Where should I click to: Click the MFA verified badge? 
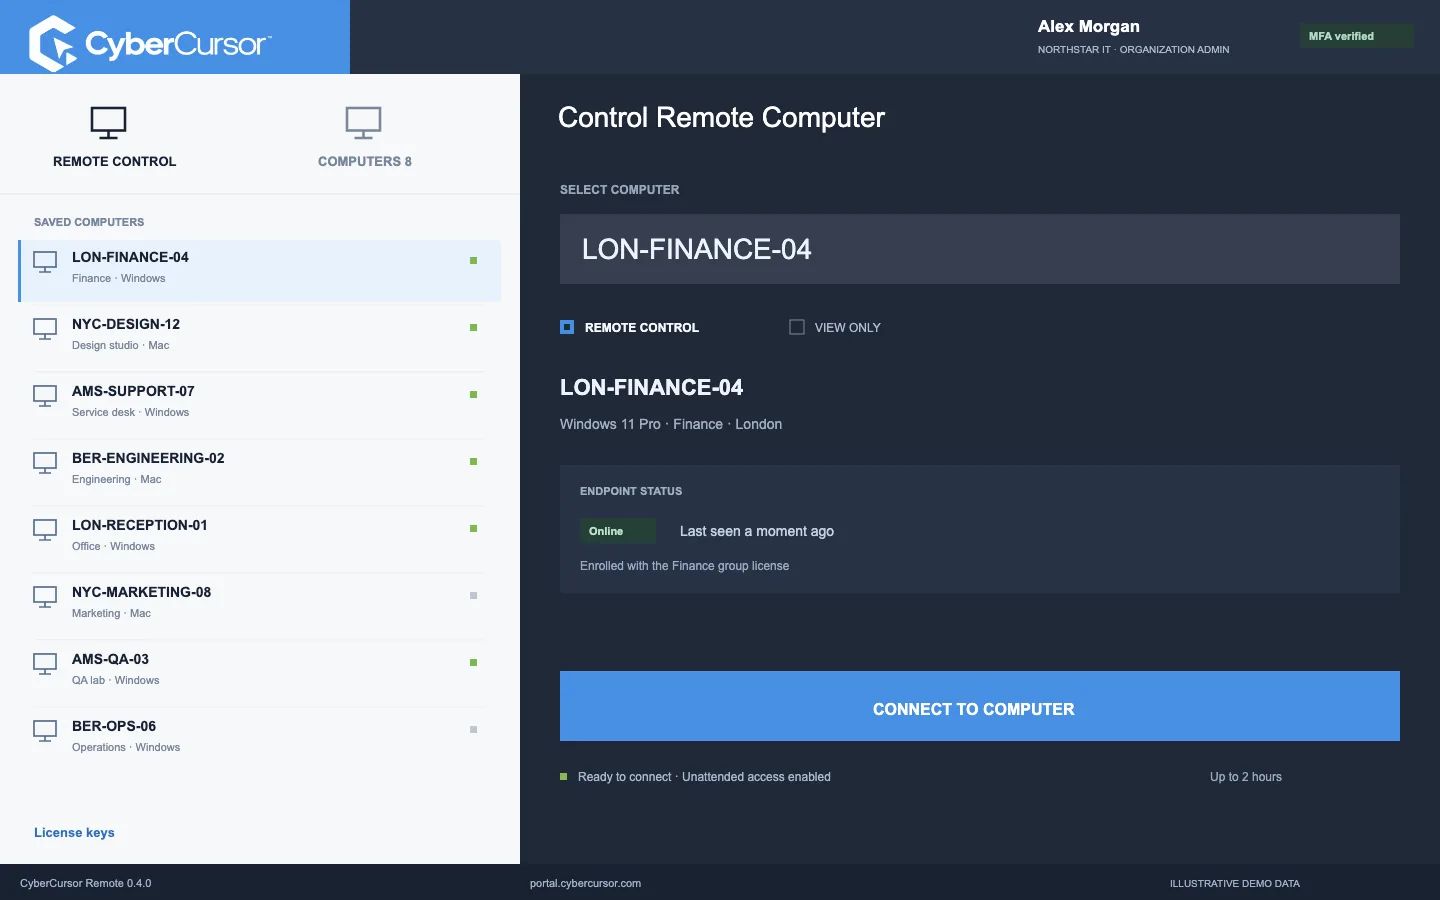[x=1356, y=36]
